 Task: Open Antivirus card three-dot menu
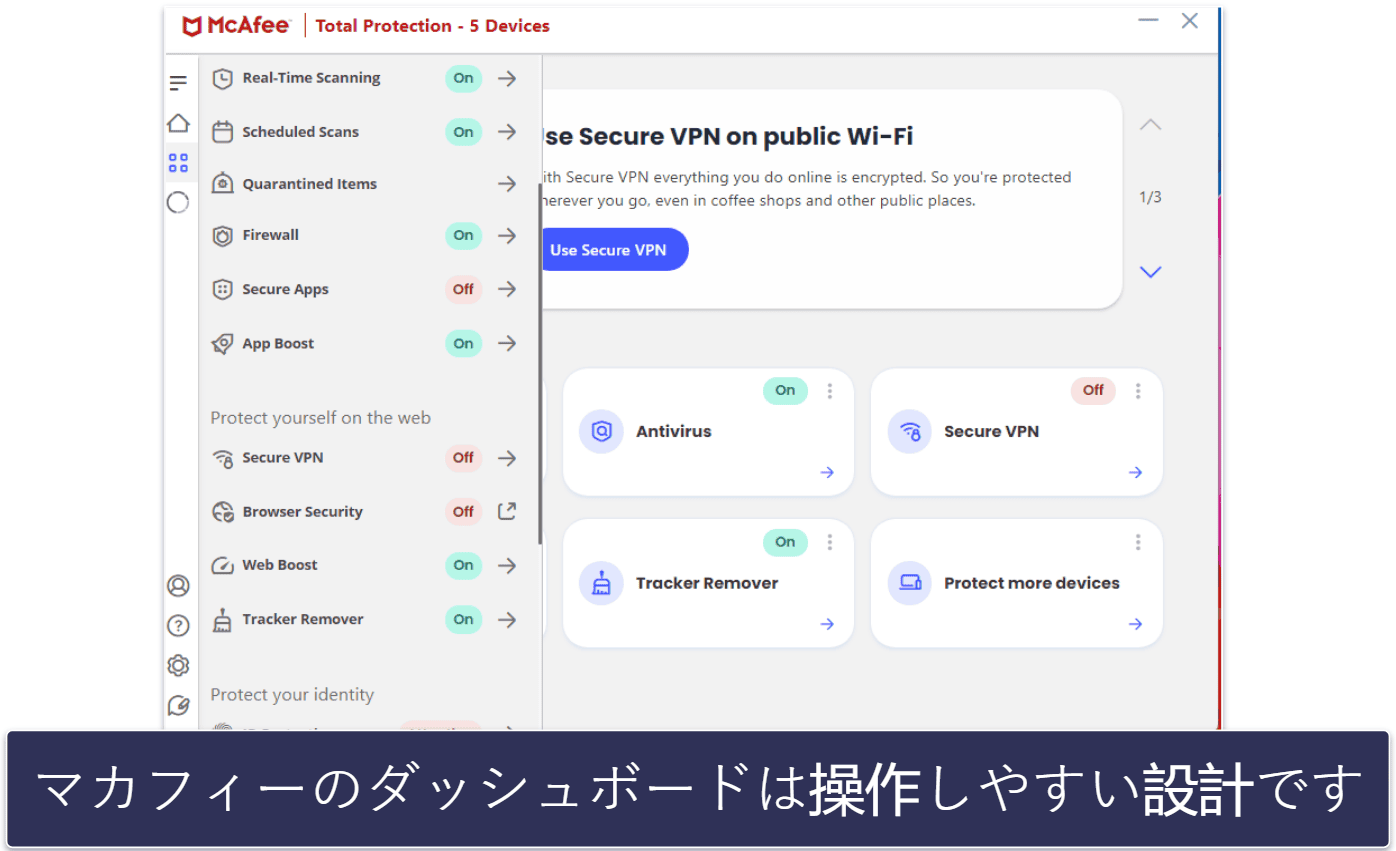(x=829, y=391)
